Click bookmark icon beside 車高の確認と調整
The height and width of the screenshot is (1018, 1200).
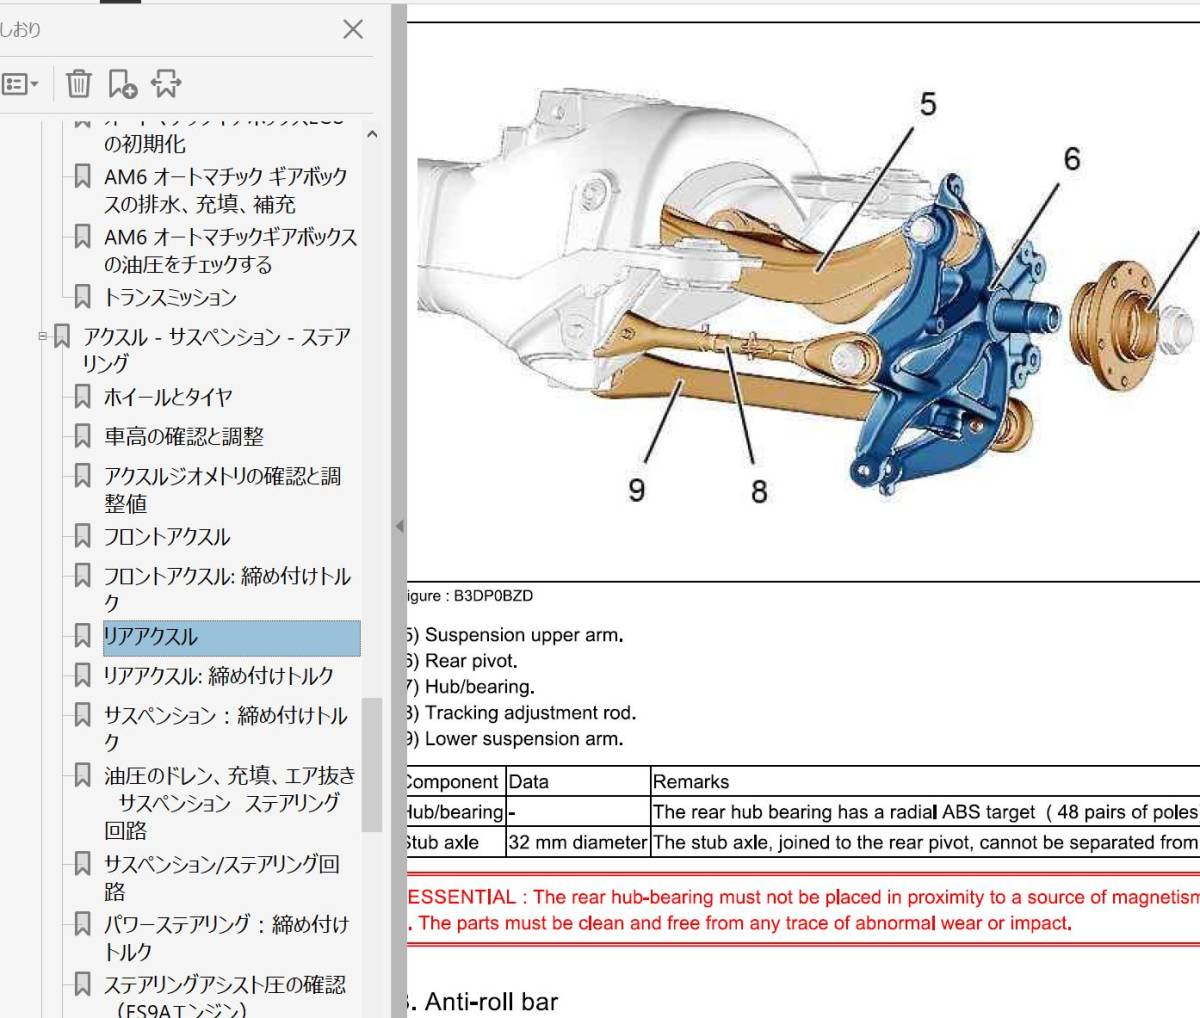[83, 436]
